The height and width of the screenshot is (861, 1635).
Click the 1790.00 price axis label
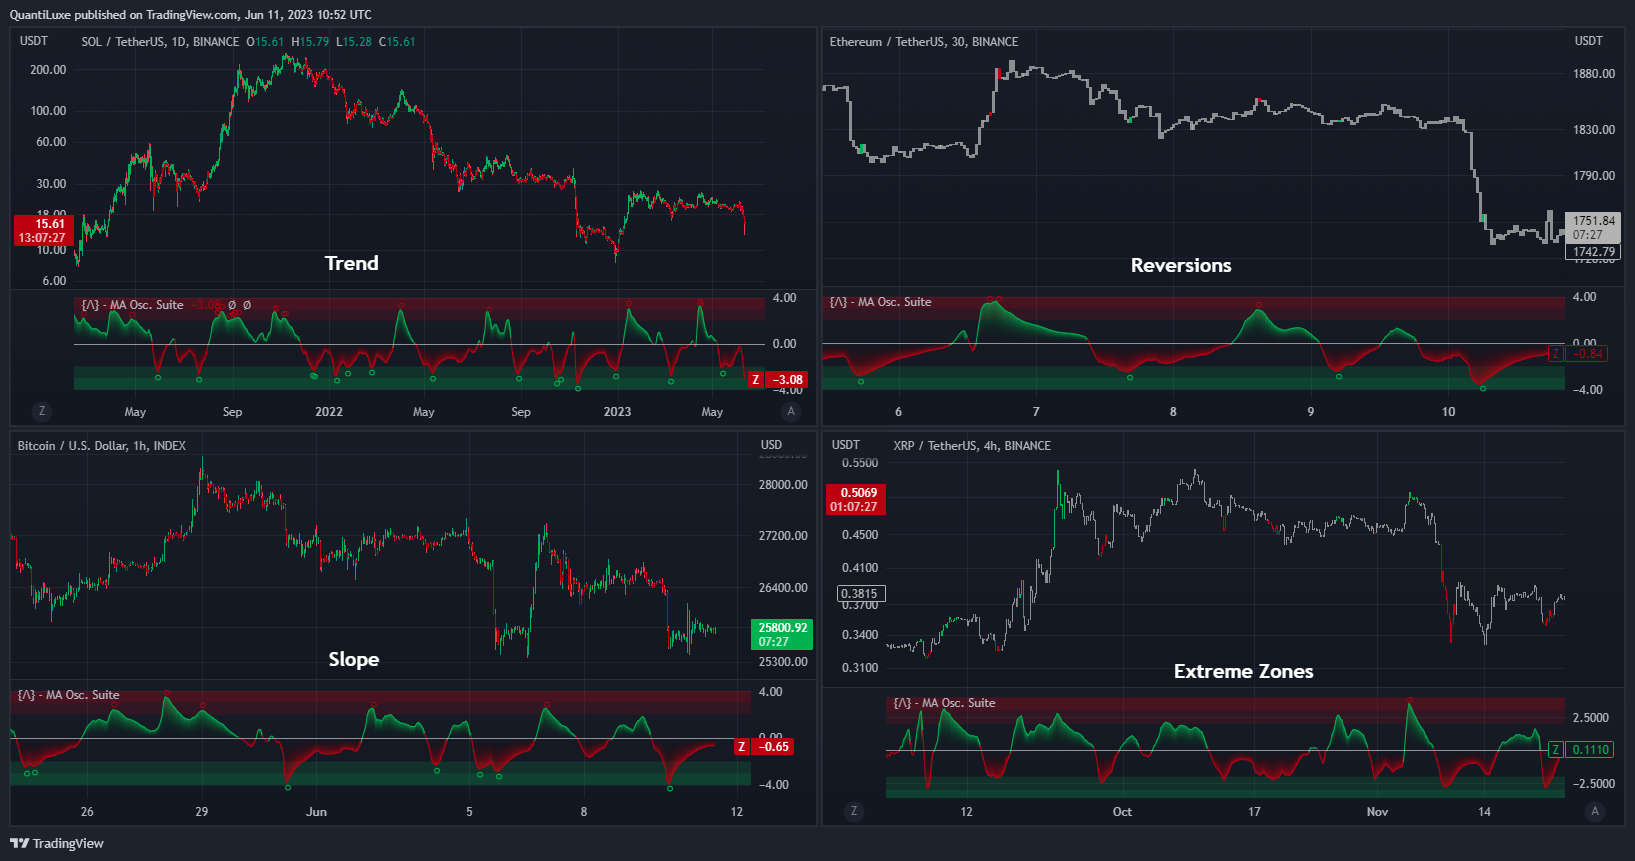tap(1594, 176)
